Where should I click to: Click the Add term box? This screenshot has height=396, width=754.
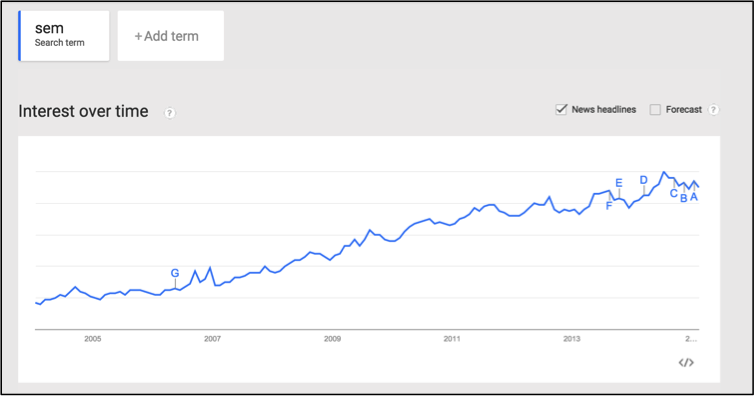(171, 36)
